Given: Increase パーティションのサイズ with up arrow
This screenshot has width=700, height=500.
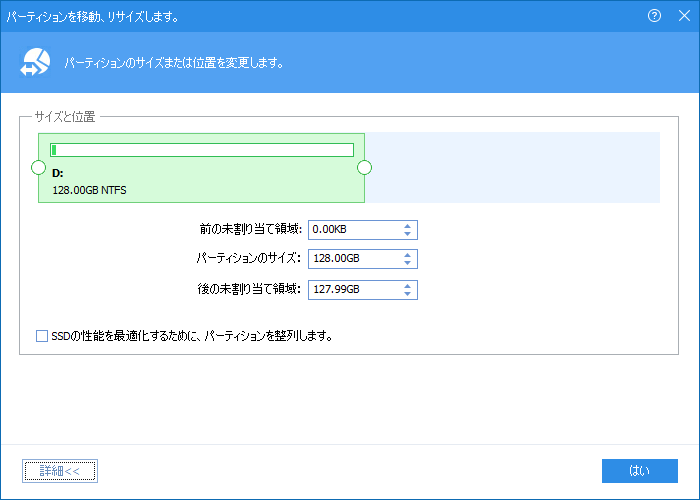Looking at the screenshot, I should 407,255.
